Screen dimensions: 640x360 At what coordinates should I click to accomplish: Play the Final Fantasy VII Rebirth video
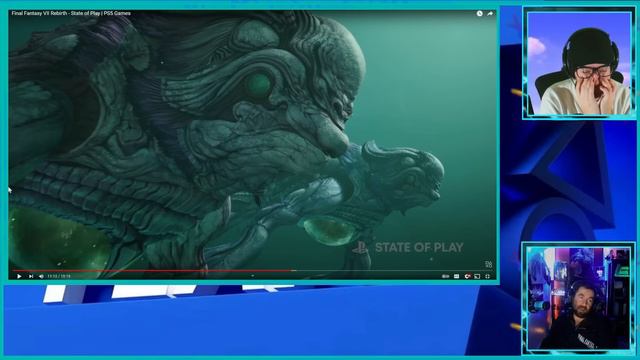point(19,276)
